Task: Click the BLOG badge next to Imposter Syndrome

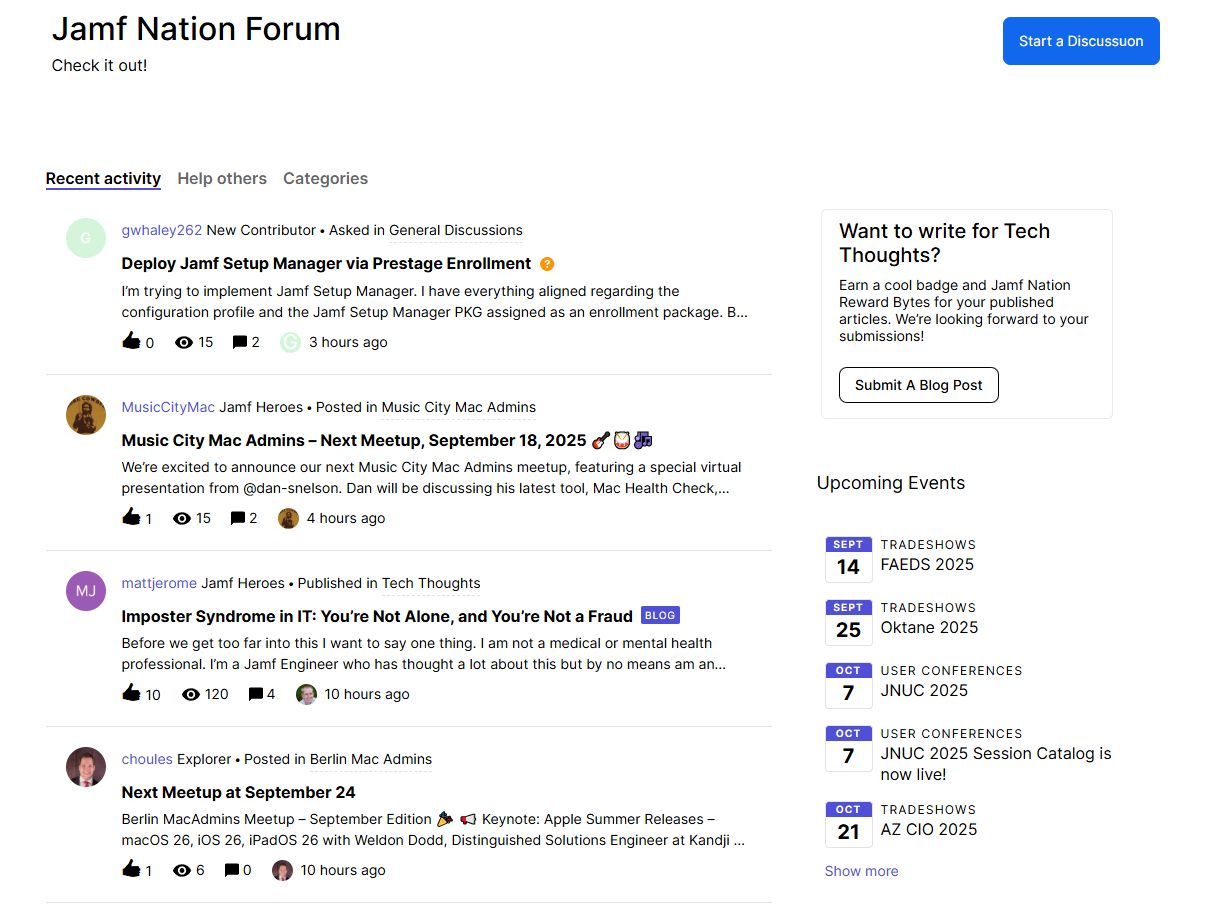Action: 660,616
